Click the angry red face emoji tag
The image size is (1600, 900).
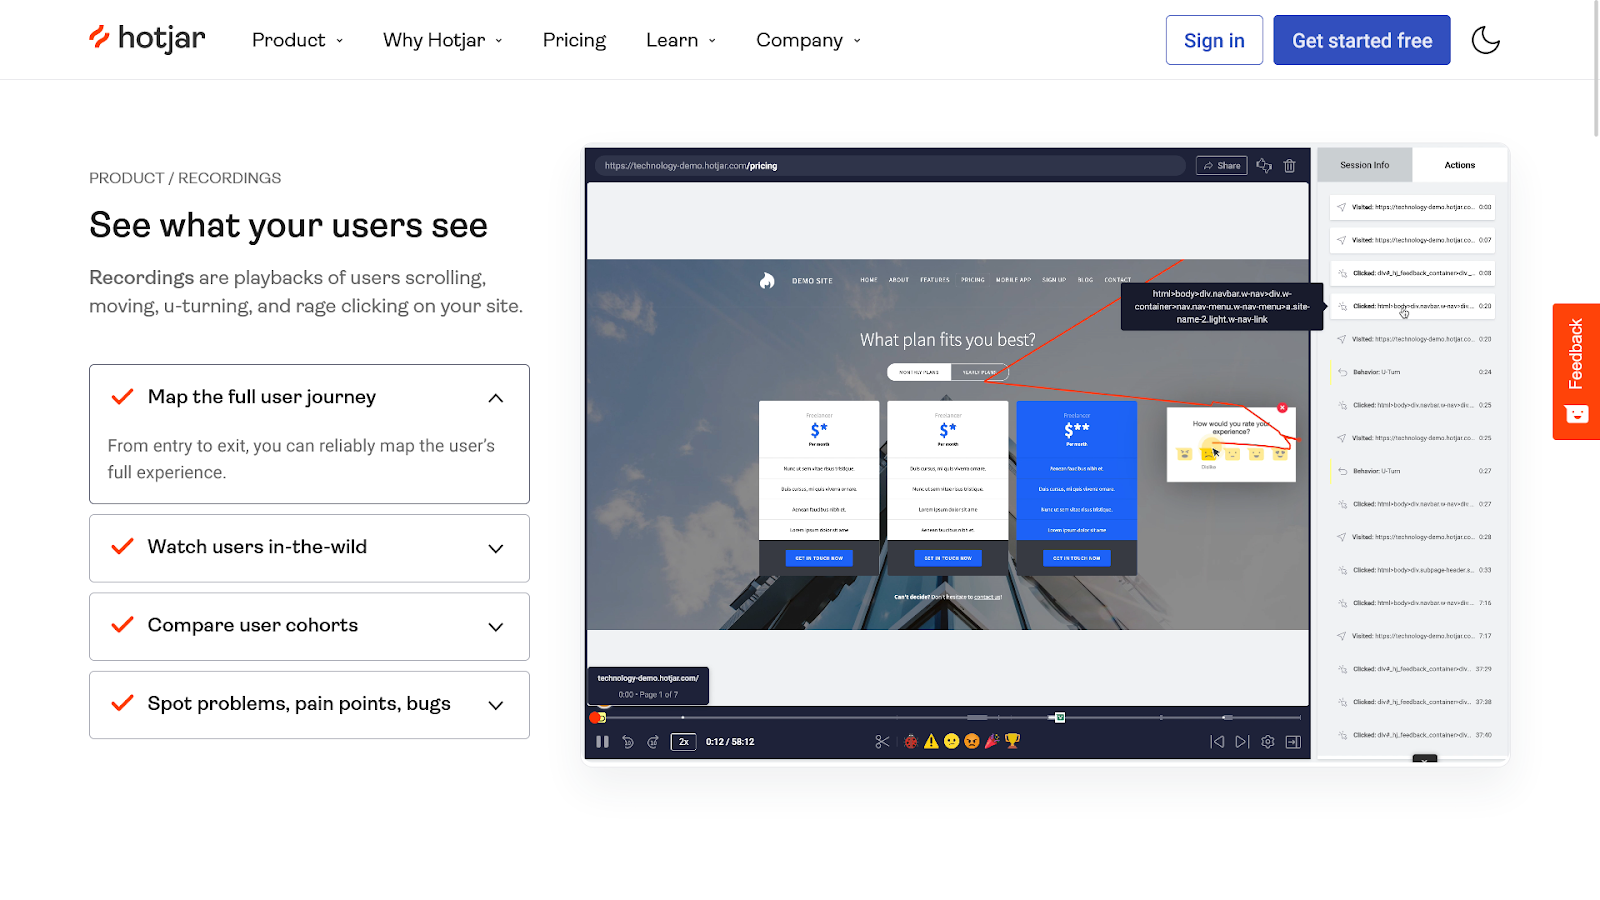point(972,742)
